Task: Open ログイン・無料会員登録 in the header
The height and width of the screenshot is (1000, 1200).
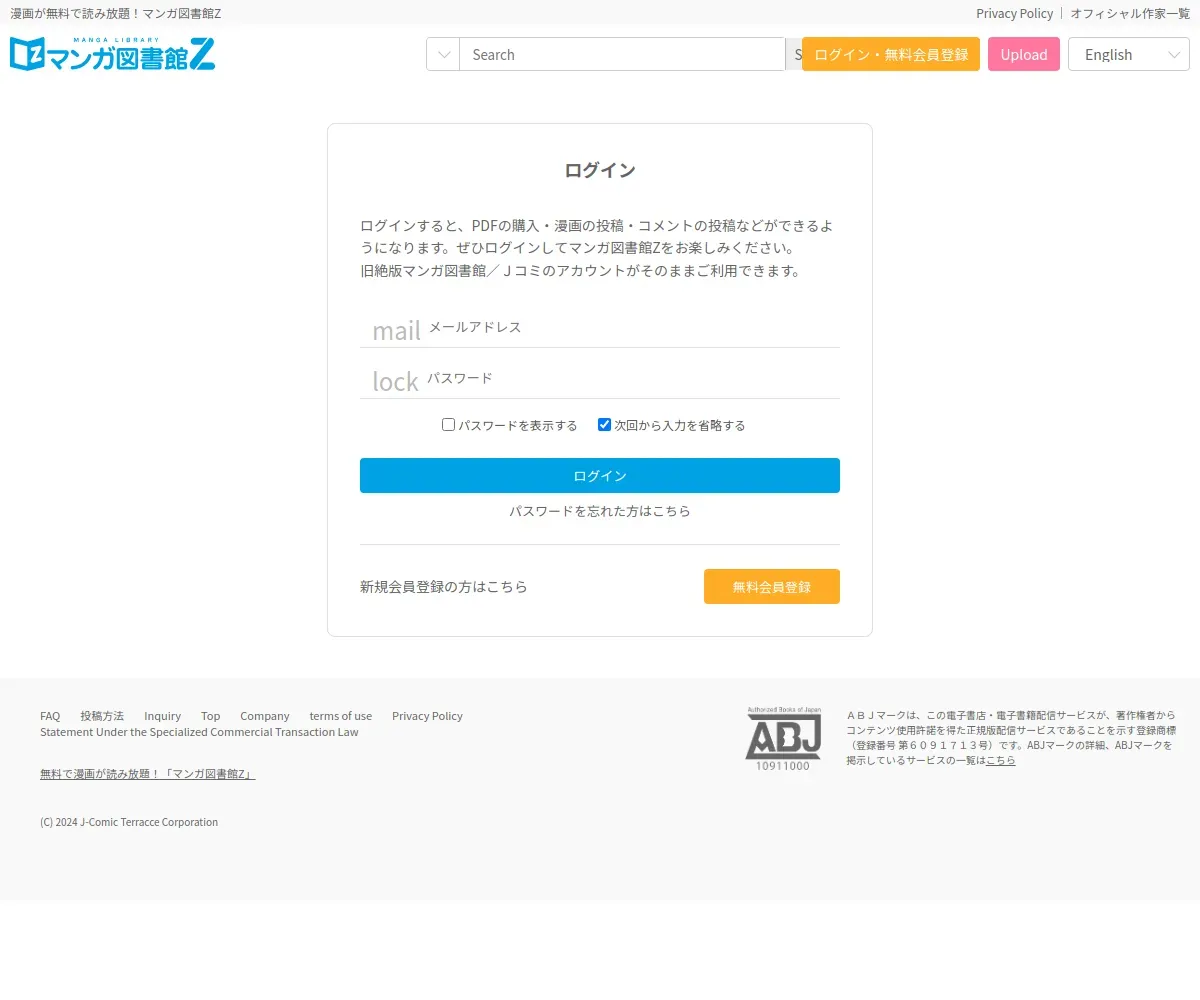Action: click(x=891, y=54)
